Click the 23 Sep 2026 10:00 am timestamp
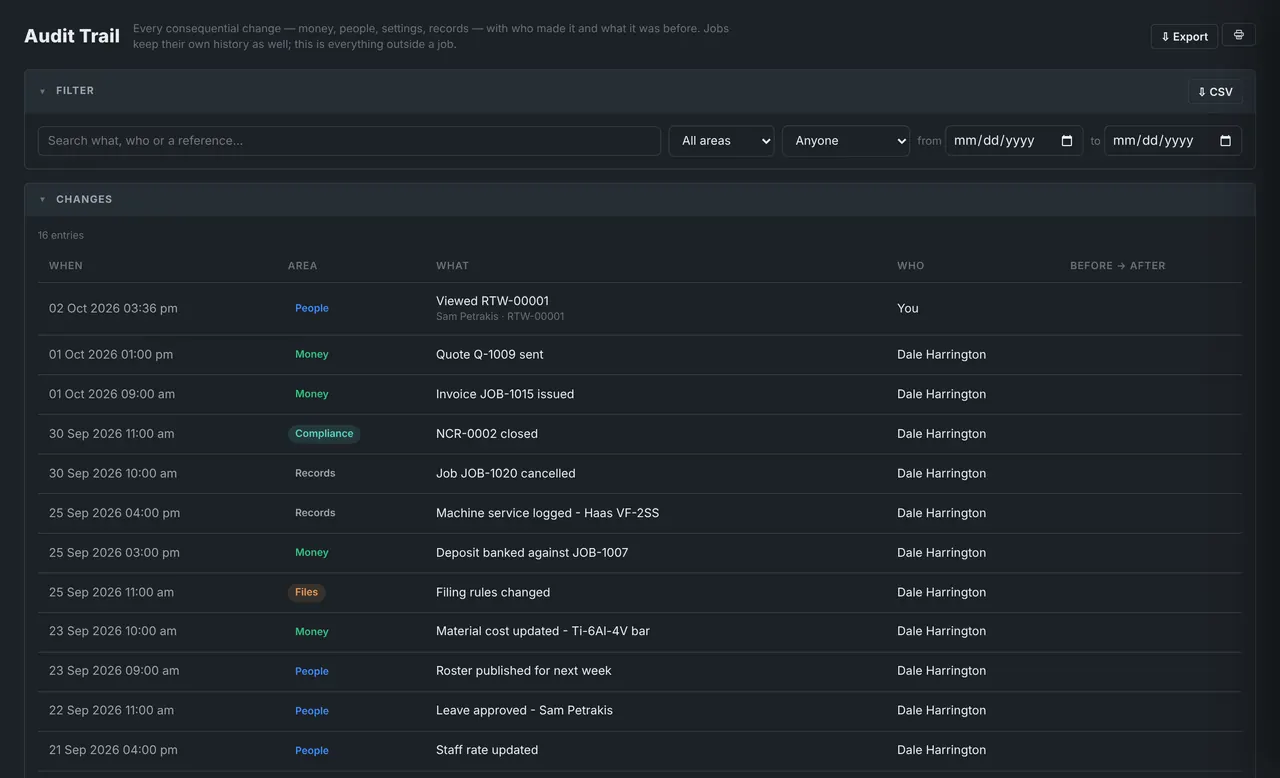The image size is (1280, 778). point(113,632)
